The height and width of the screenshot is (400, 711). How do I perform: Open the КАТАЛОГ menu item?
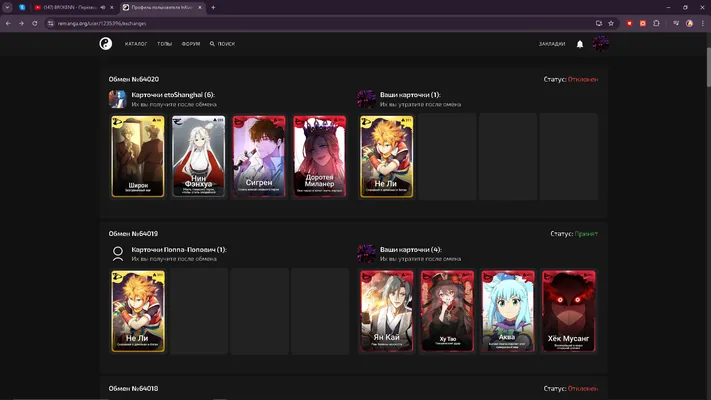tap(136, 44)
